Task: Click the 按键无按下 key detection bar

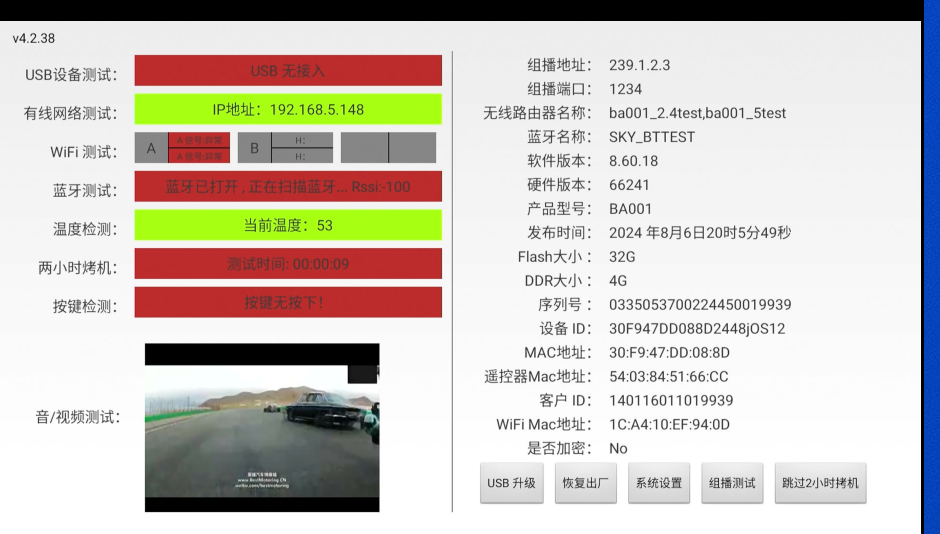Action: point(288,302)
